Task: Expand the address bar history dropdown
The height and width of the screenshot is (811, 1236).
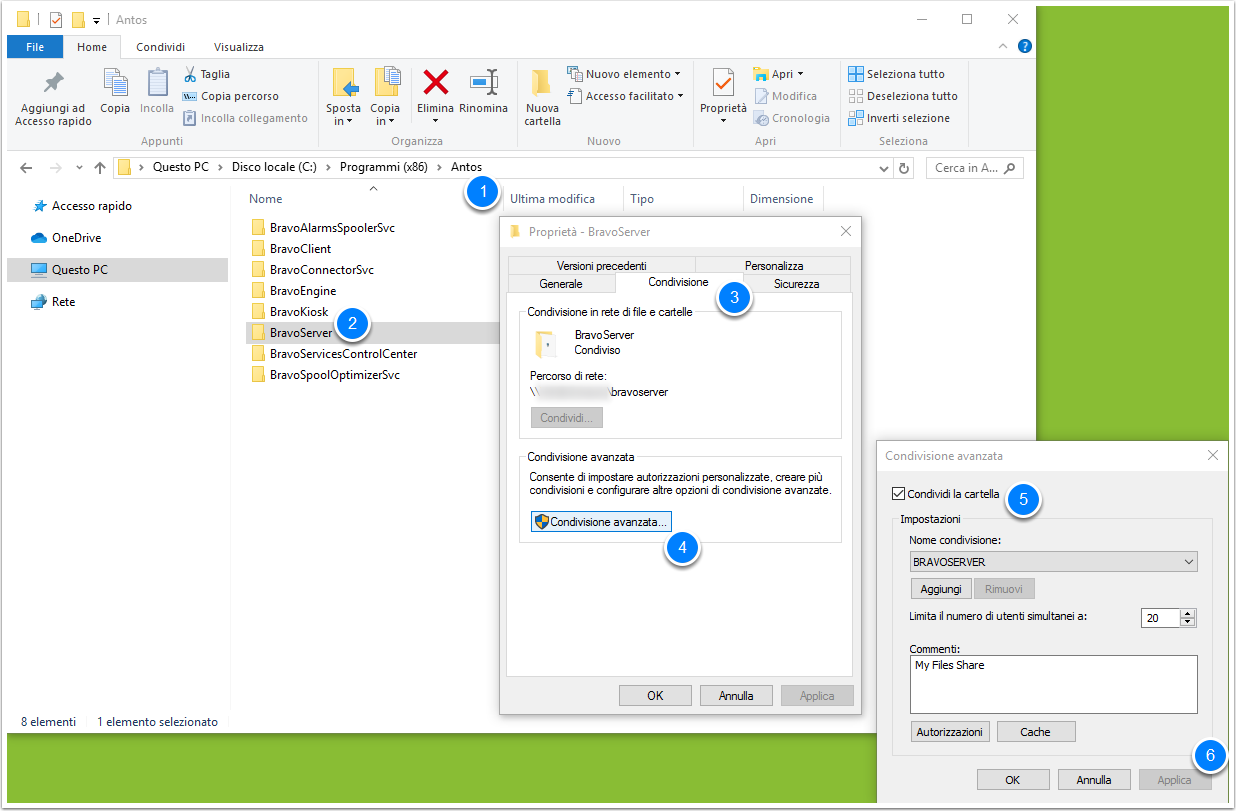Action: 883,168
